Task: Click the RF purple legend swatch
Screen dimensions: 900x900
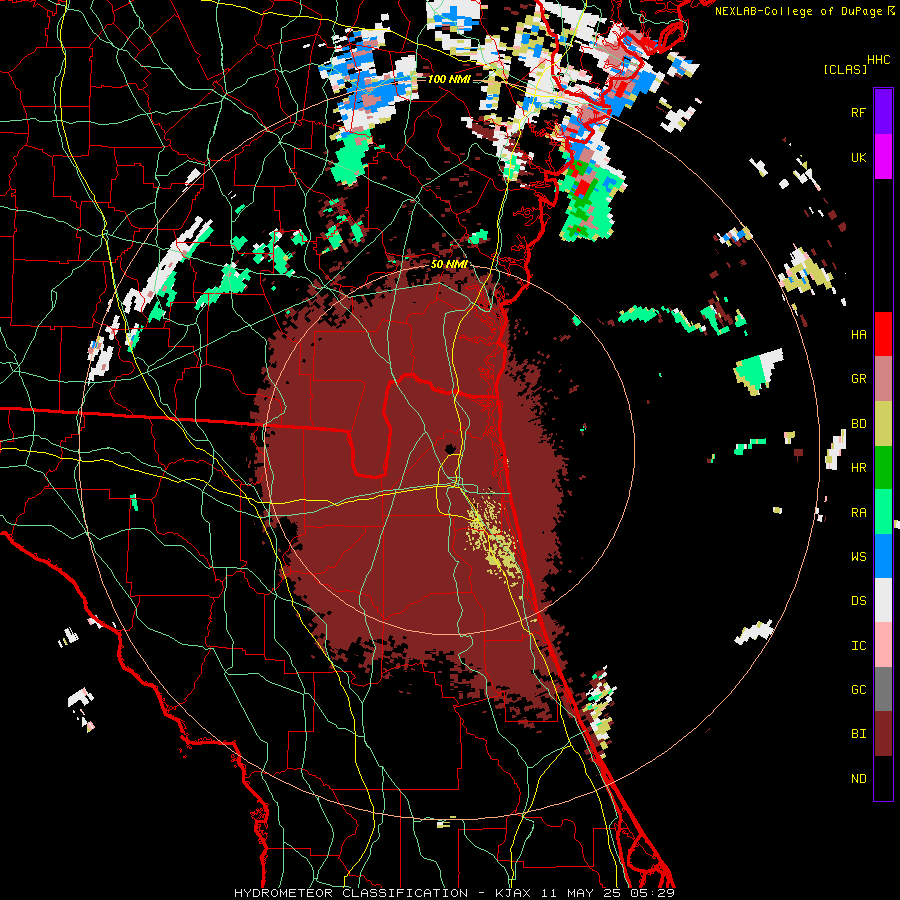Action: tap(883, 112)
